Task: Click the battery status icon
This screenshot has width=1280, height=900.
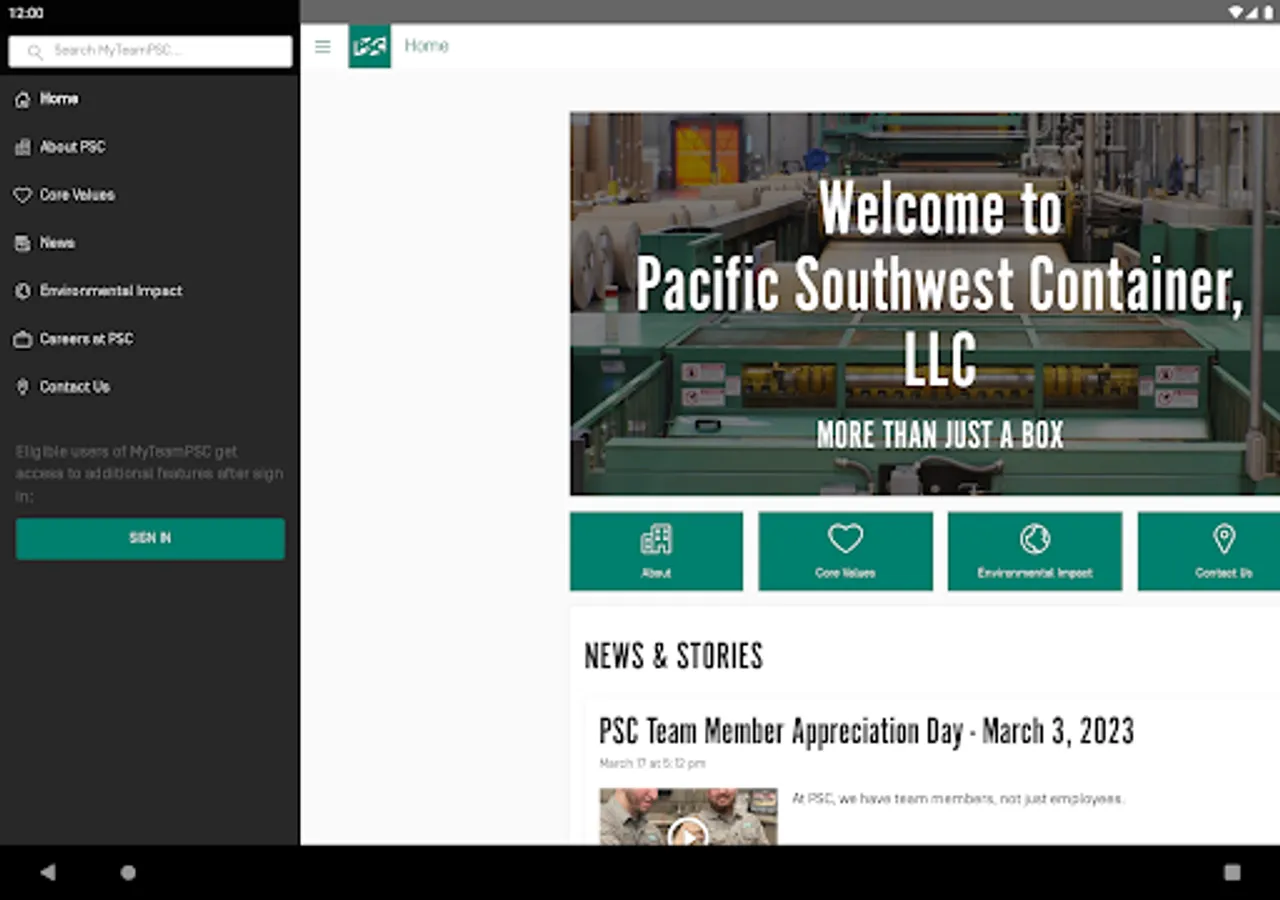Action: [1268, 12]
